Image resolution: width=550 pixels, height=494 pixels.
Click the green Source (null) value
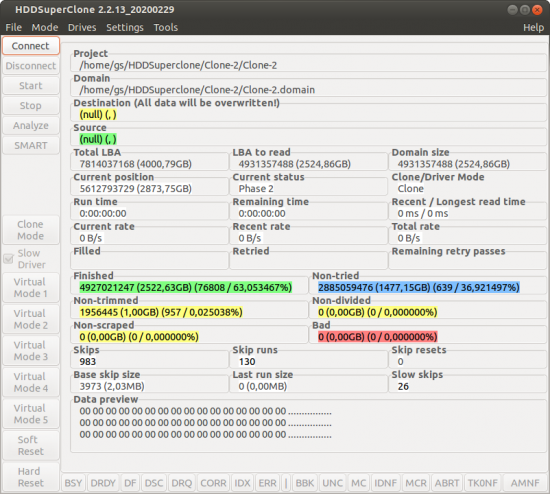tap(98, 139)
